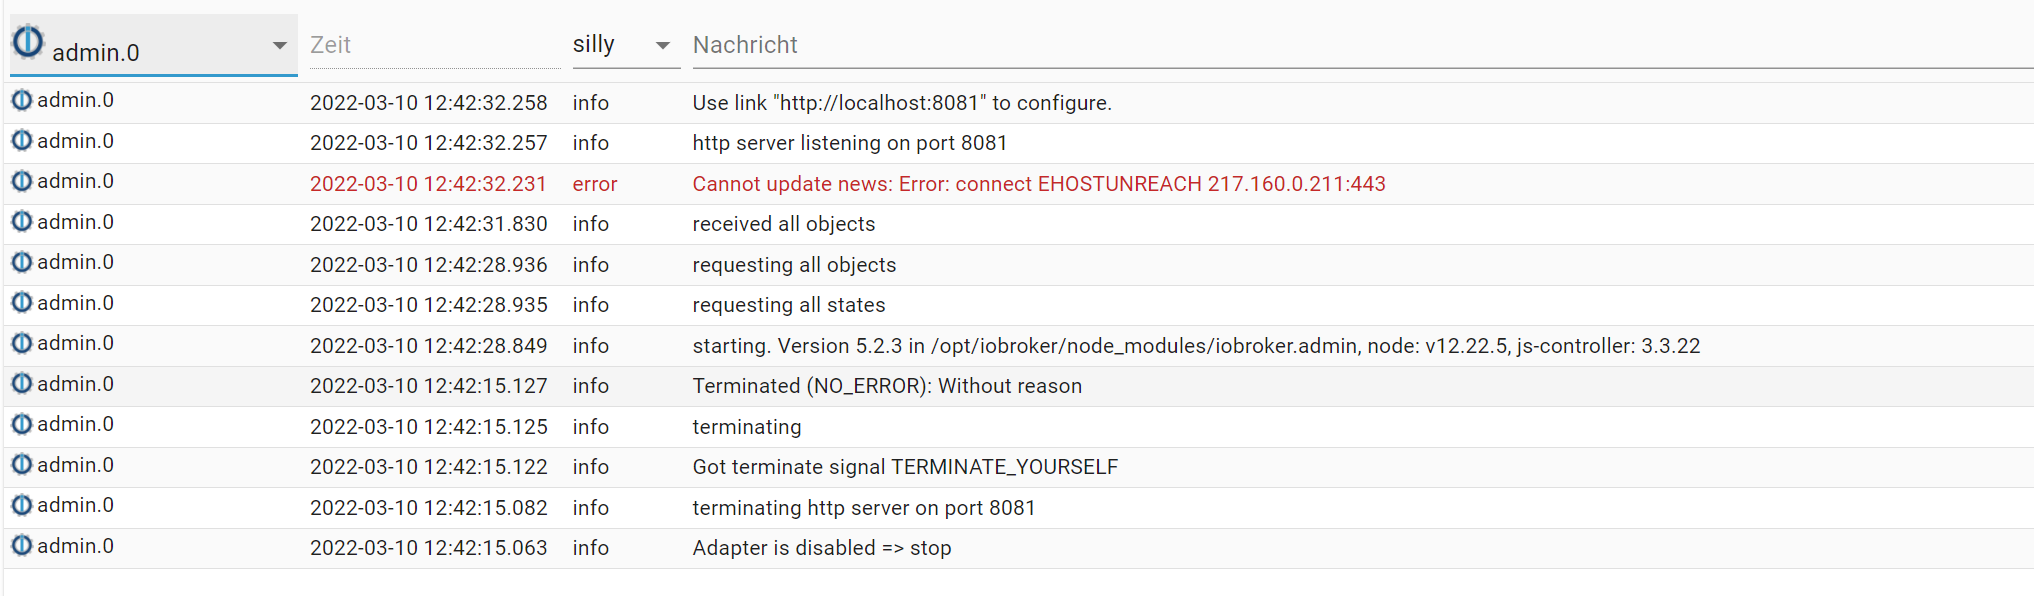Click the admin.0 icon beside 'received all objects'
Screen dimensions: 2034x596
[x=22, y=222]
